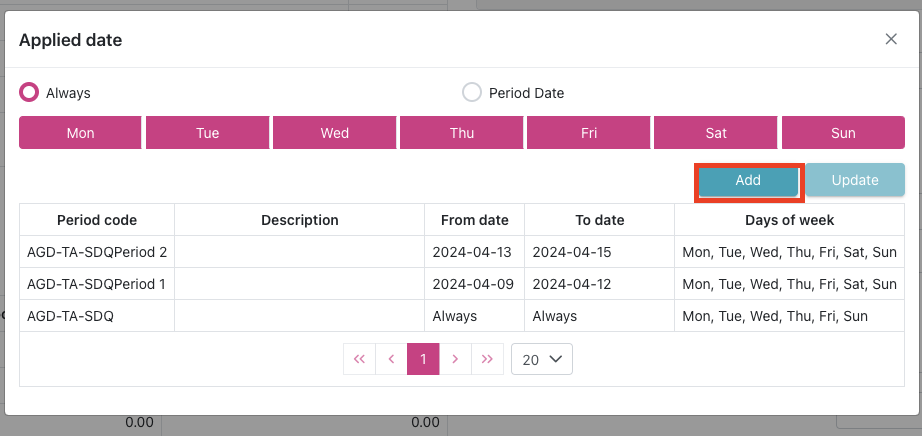Go to previous page arrow

pos(391,359)
